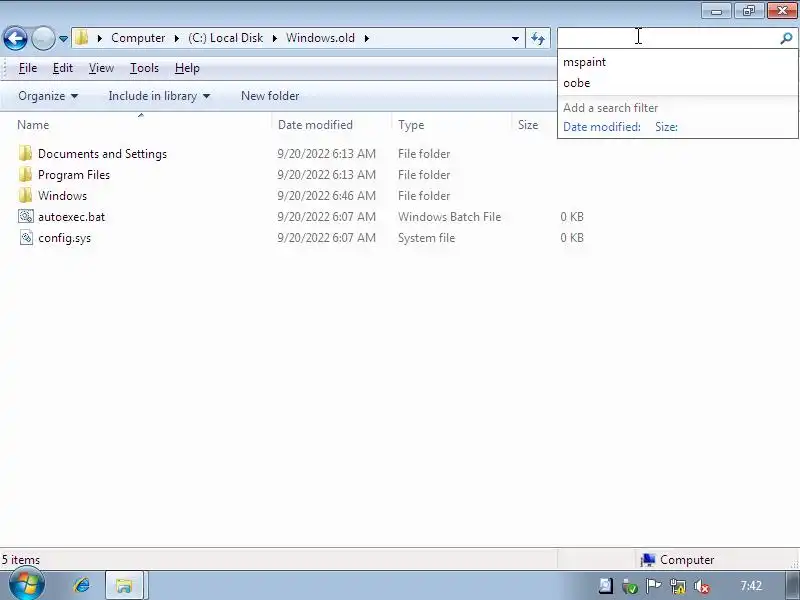Open the View menu
Viewport: 800px width, 600px height.
pyautogui.click(x=101, y=68)
